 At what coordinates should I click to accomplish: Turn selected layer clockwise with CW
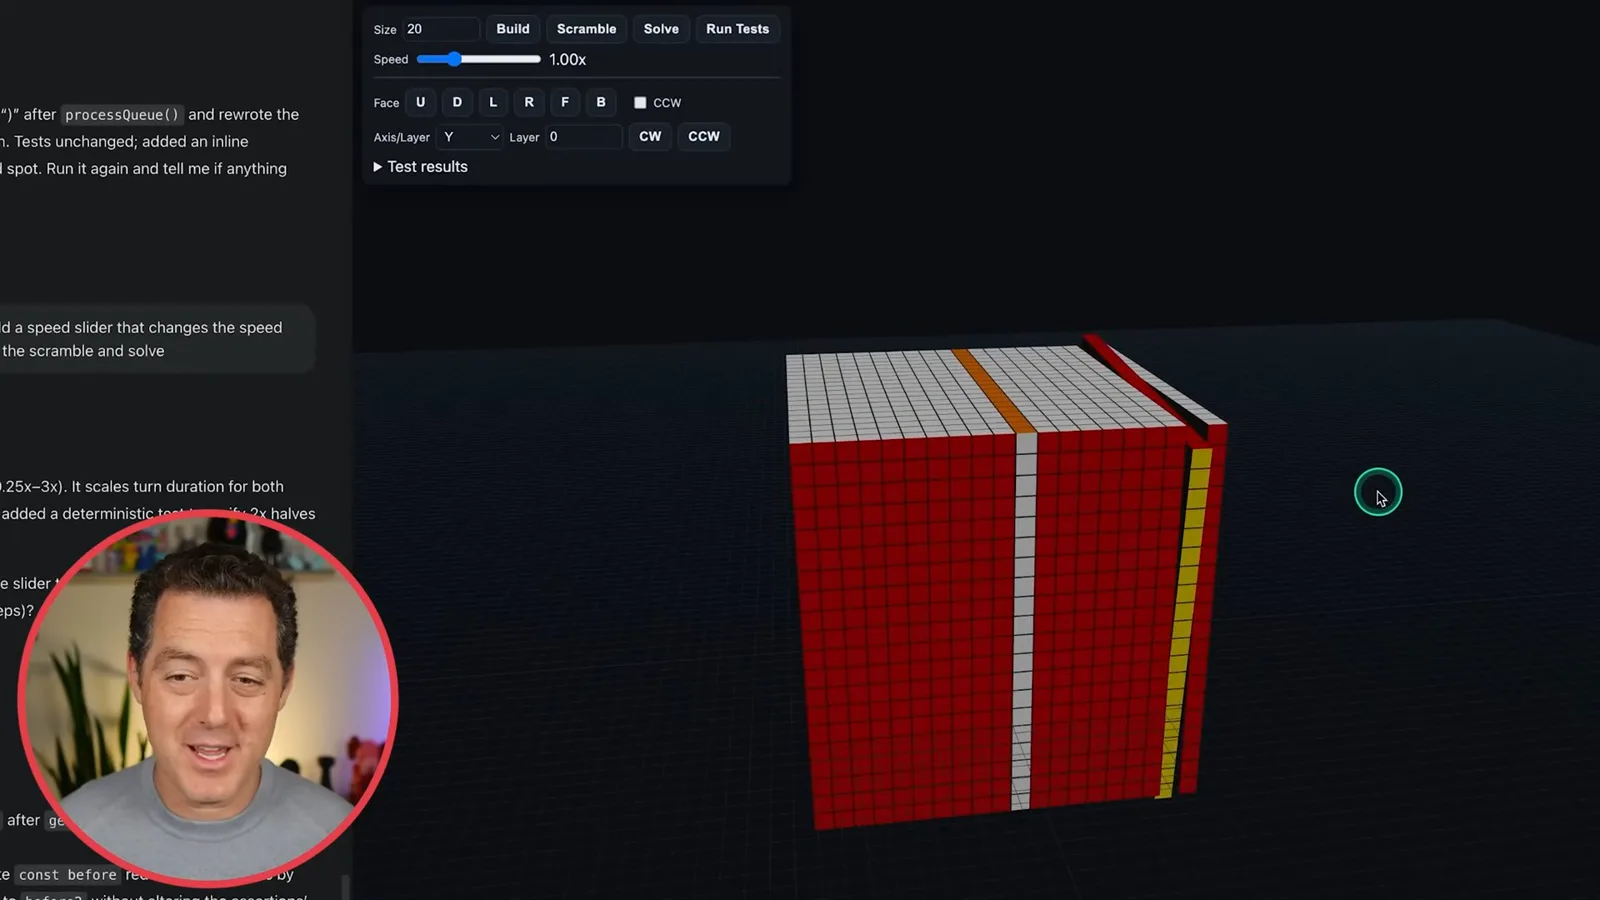[x=650, y=136]
